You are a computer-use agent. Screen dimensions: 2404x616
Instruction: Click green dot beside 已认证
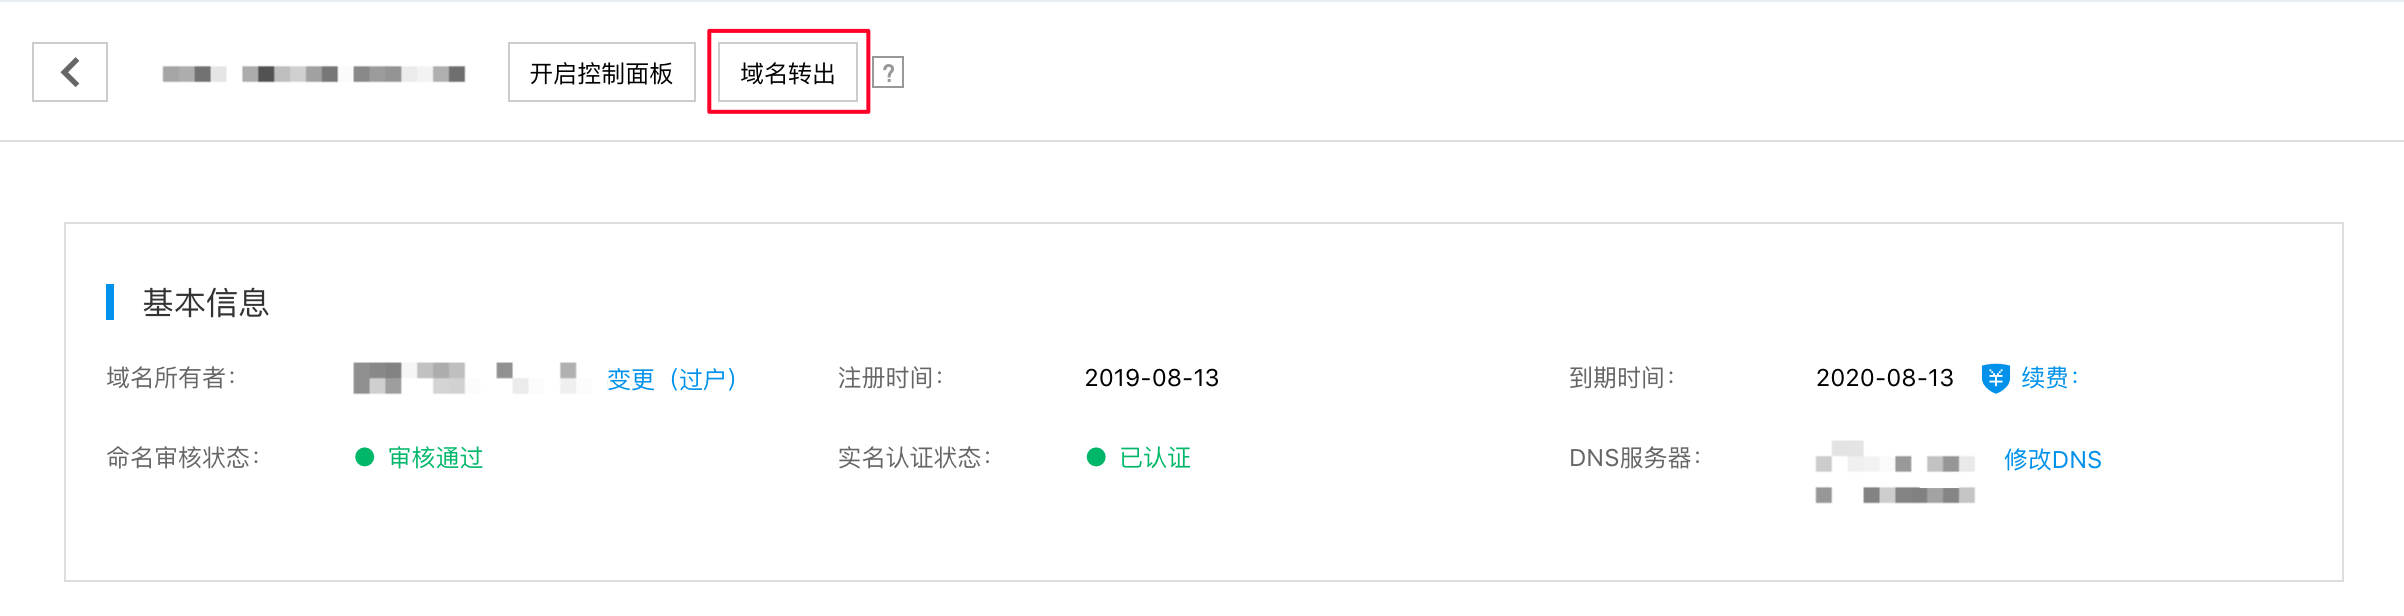point(1096,457)
